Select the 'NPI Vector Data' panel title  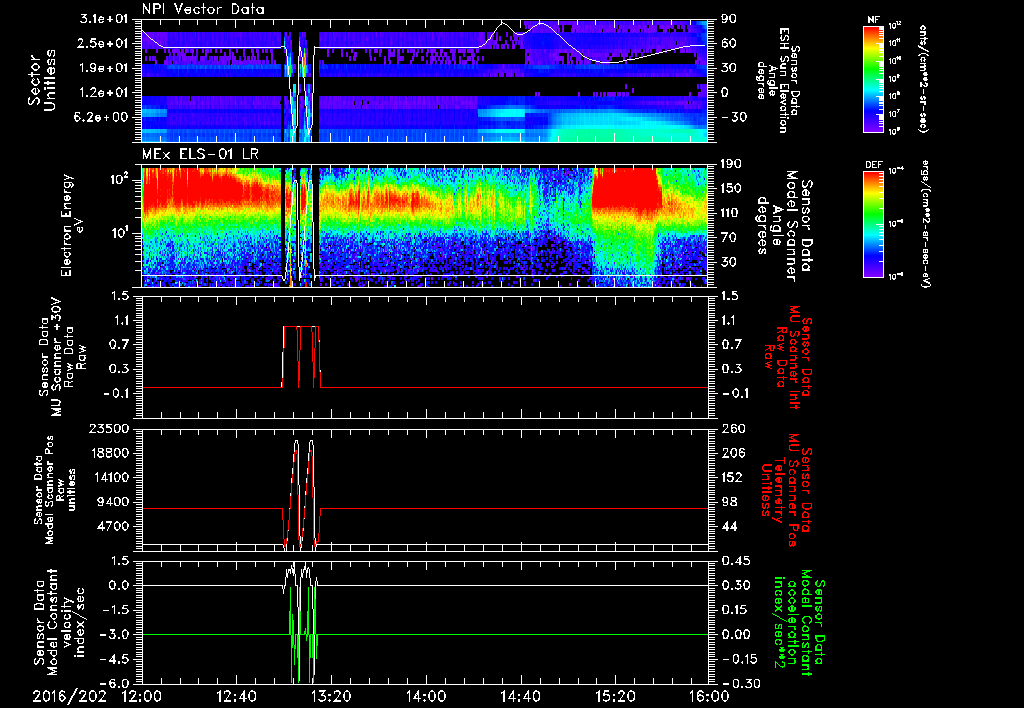click(x=203, y=9)
